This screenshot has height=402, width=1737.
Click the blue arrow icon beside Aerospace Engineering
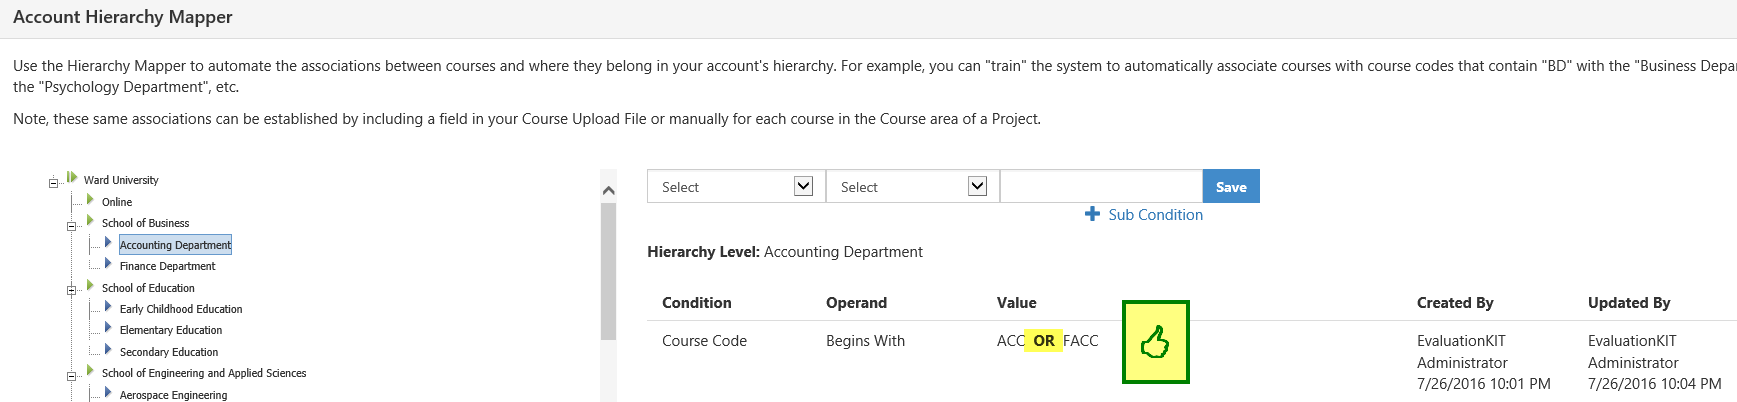coord(108,393)
